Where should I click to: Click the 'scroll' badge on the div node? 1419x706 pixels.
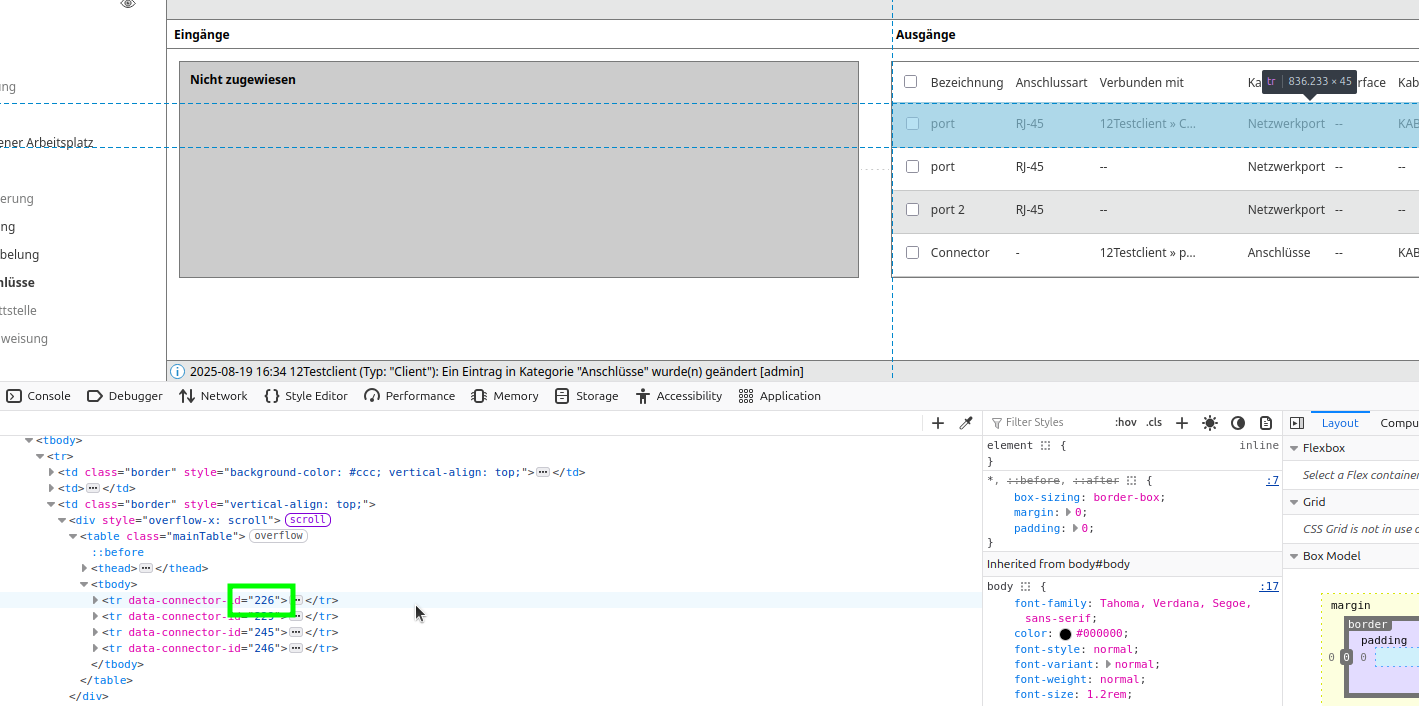click(x=308, y=520)
